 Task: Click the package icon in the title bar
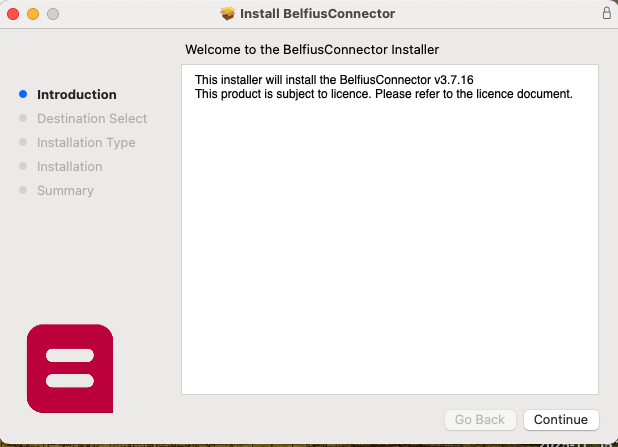point(227,14)
